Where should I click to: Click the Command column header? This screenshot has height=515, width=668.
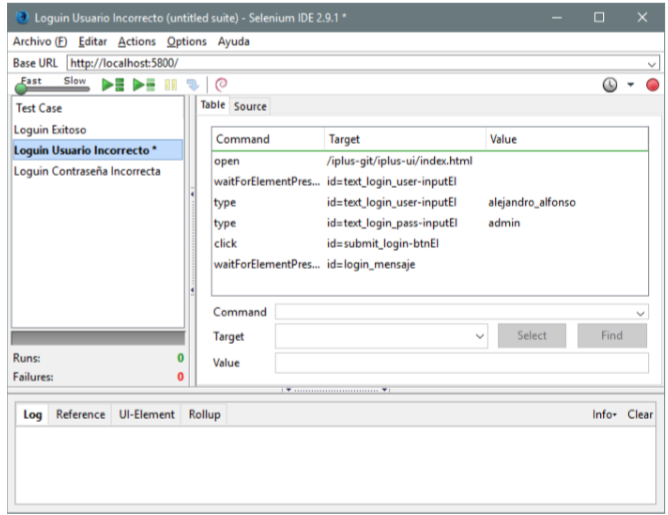pos(268,139)
